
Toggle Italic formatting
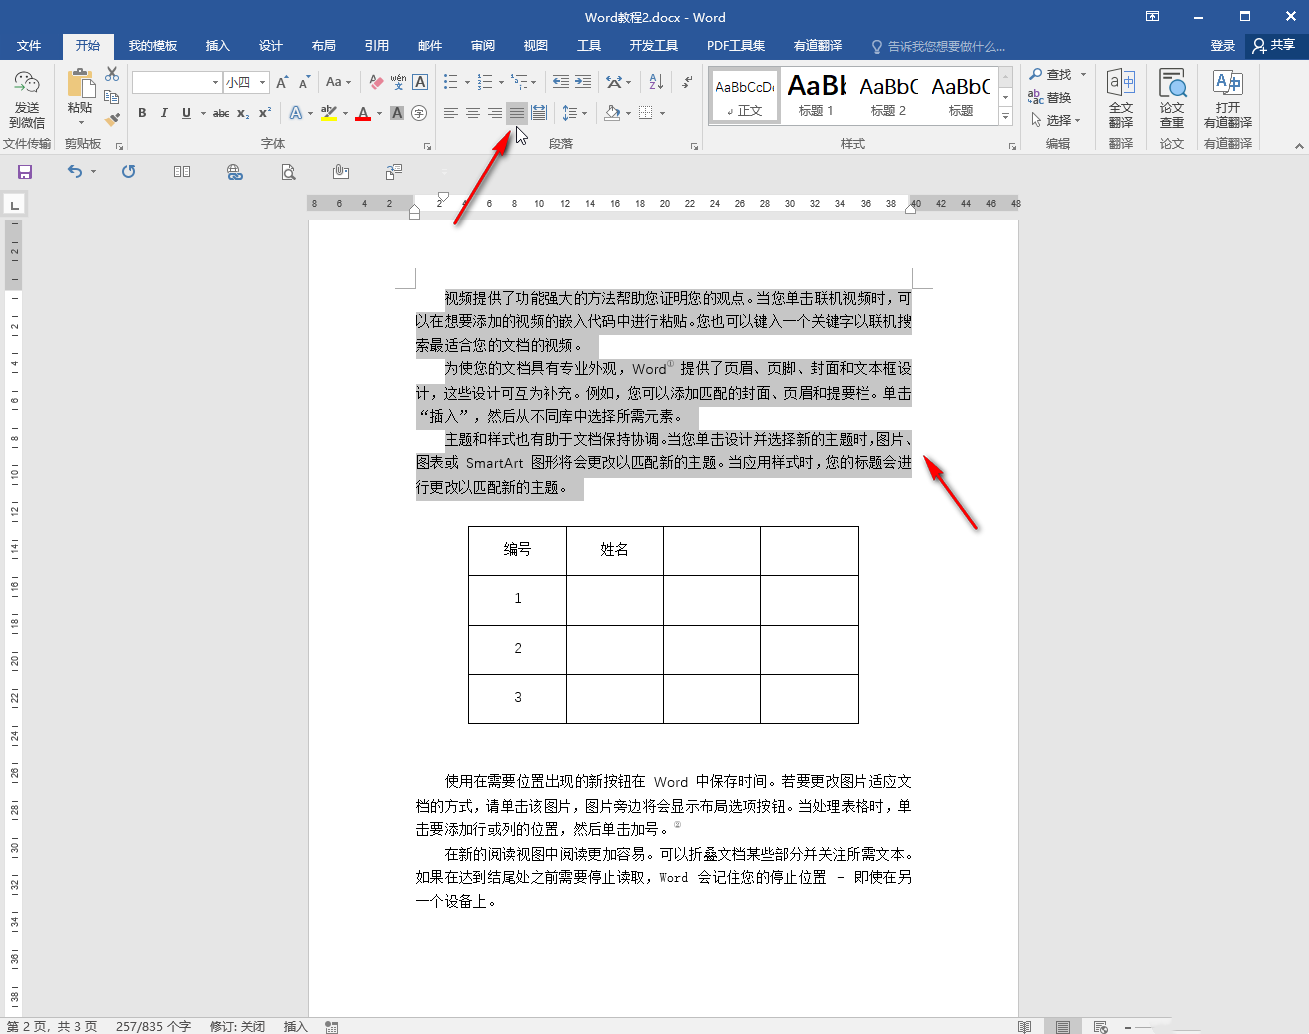tap(164, 113)
